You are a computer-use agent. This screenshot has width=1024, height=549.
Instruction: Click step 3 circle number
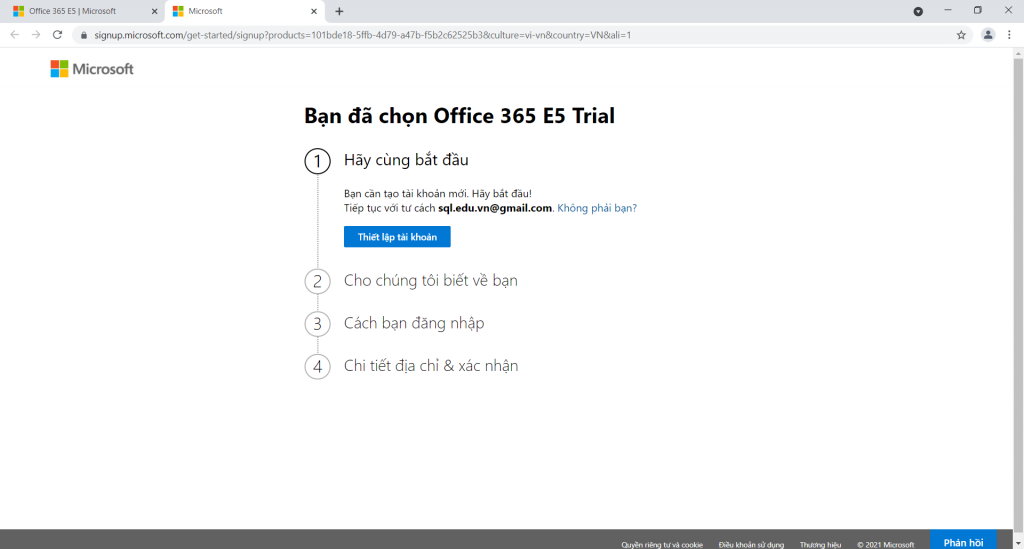[x=317, y=324]
